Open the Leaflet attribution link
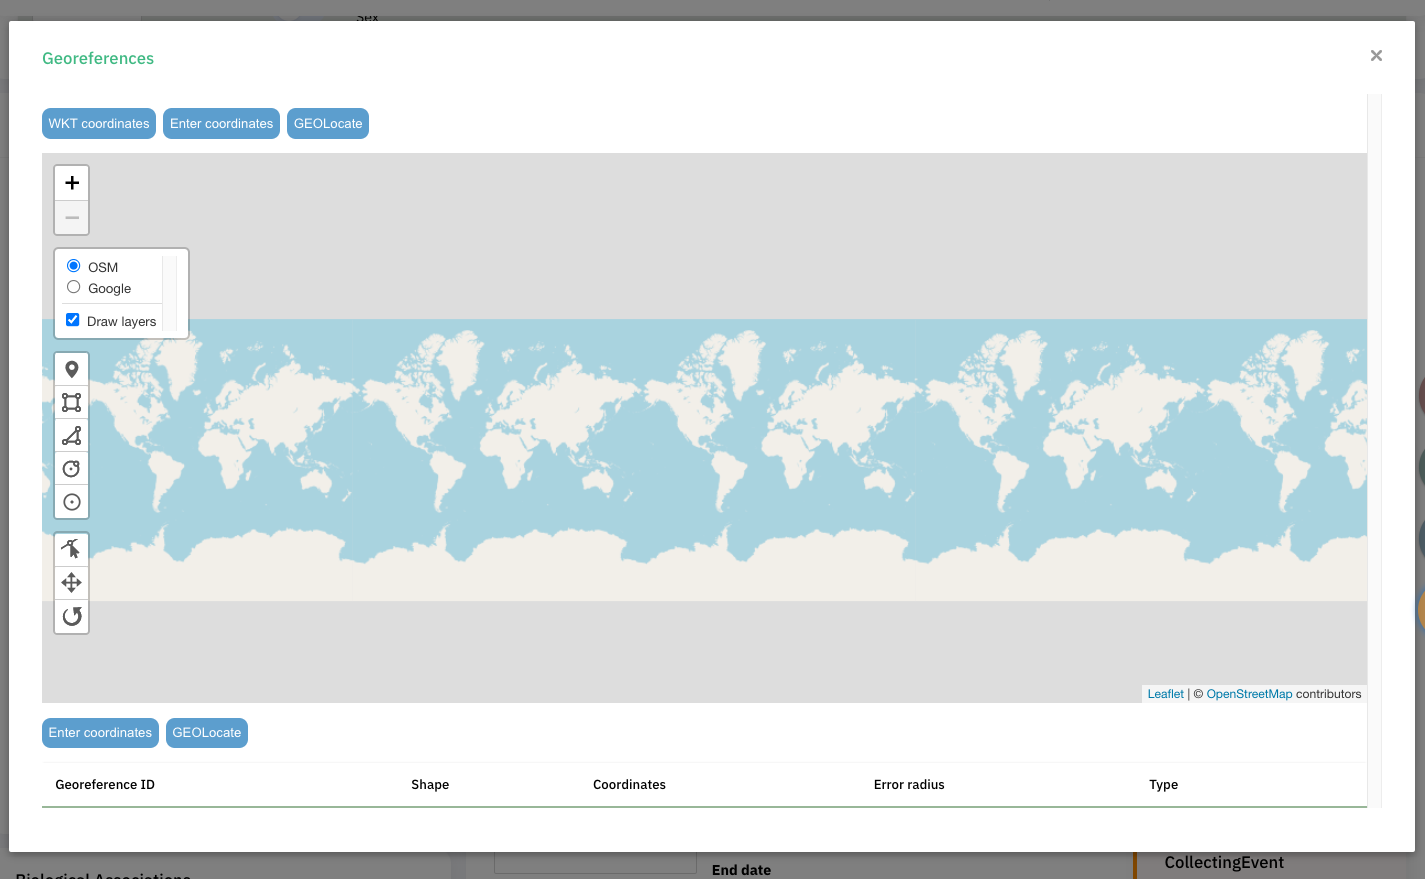1425x879 pixels. coord(1165,693)
